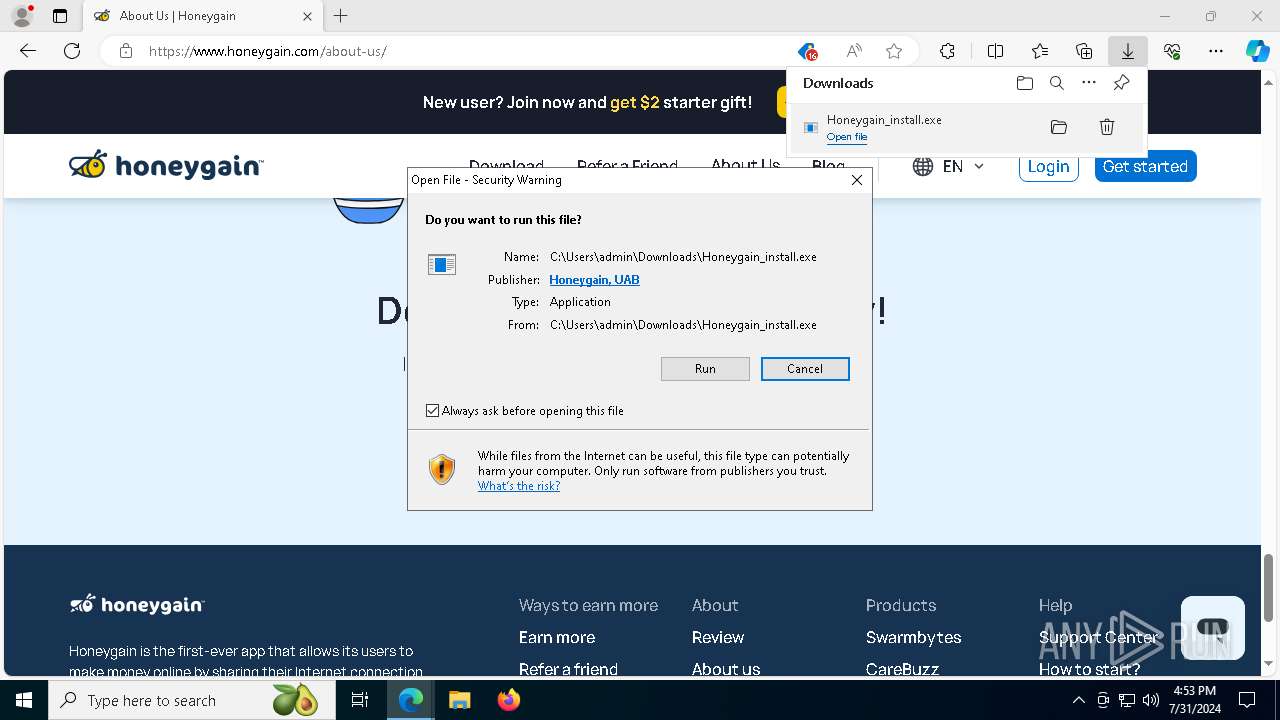Viewport: 1280px width, 720px height.
Task: Click Cancel in Security Warning dialog
Action: (x=805, y=369)
